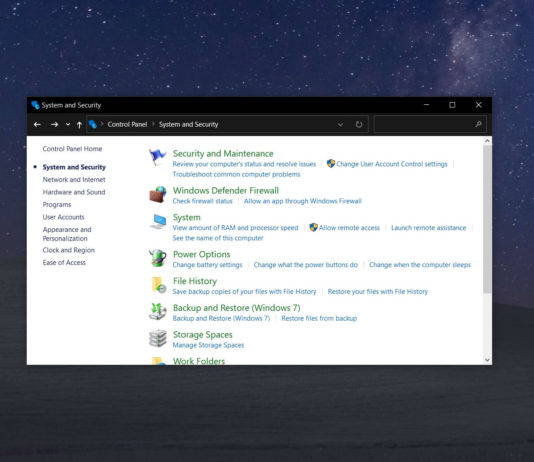534x462 pixels.
Task: Click See the name of this computer
Action: coord(218,238)
